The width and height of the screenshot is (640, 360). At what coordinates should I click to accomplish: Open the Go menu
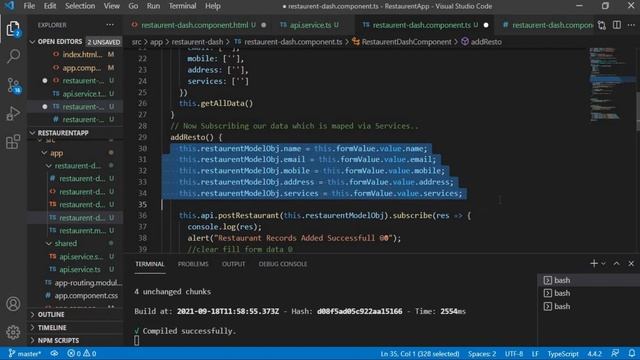[133, 6]
